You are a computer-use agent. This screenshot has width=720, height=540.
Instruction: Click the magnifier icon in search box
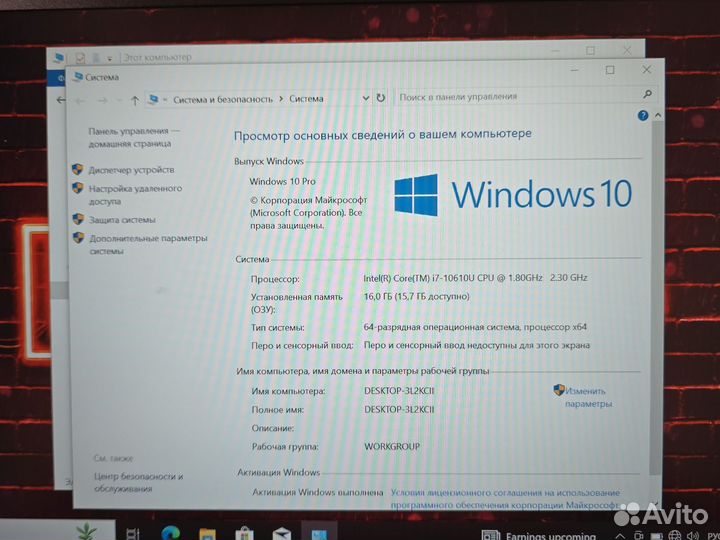pyautogui.click(x=647, y=94)
